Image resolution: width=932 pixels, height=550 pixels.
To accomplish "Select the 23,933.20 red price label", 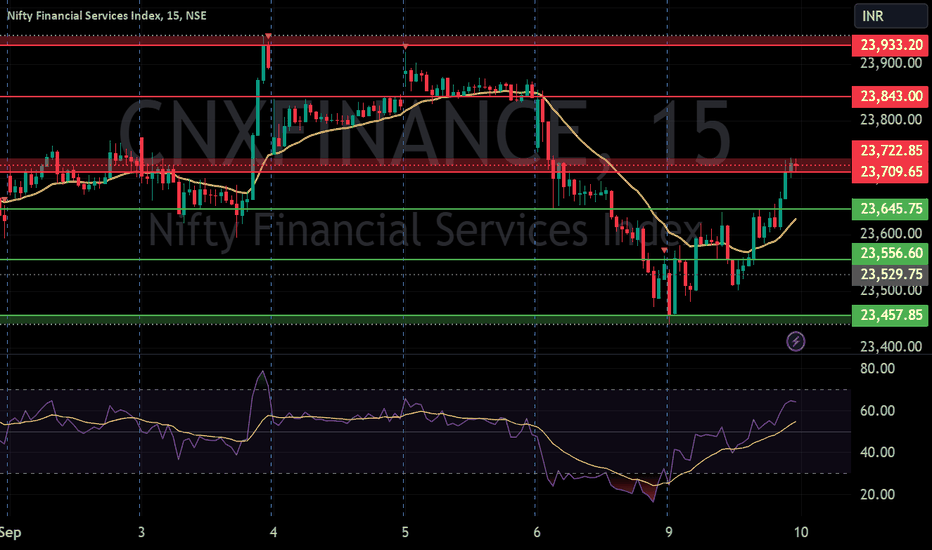I will (x=890, y=45).
